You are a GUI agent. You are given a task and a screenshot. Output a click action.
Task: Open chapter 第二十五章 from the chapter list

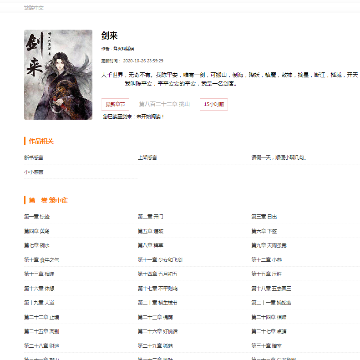(42, 331)
